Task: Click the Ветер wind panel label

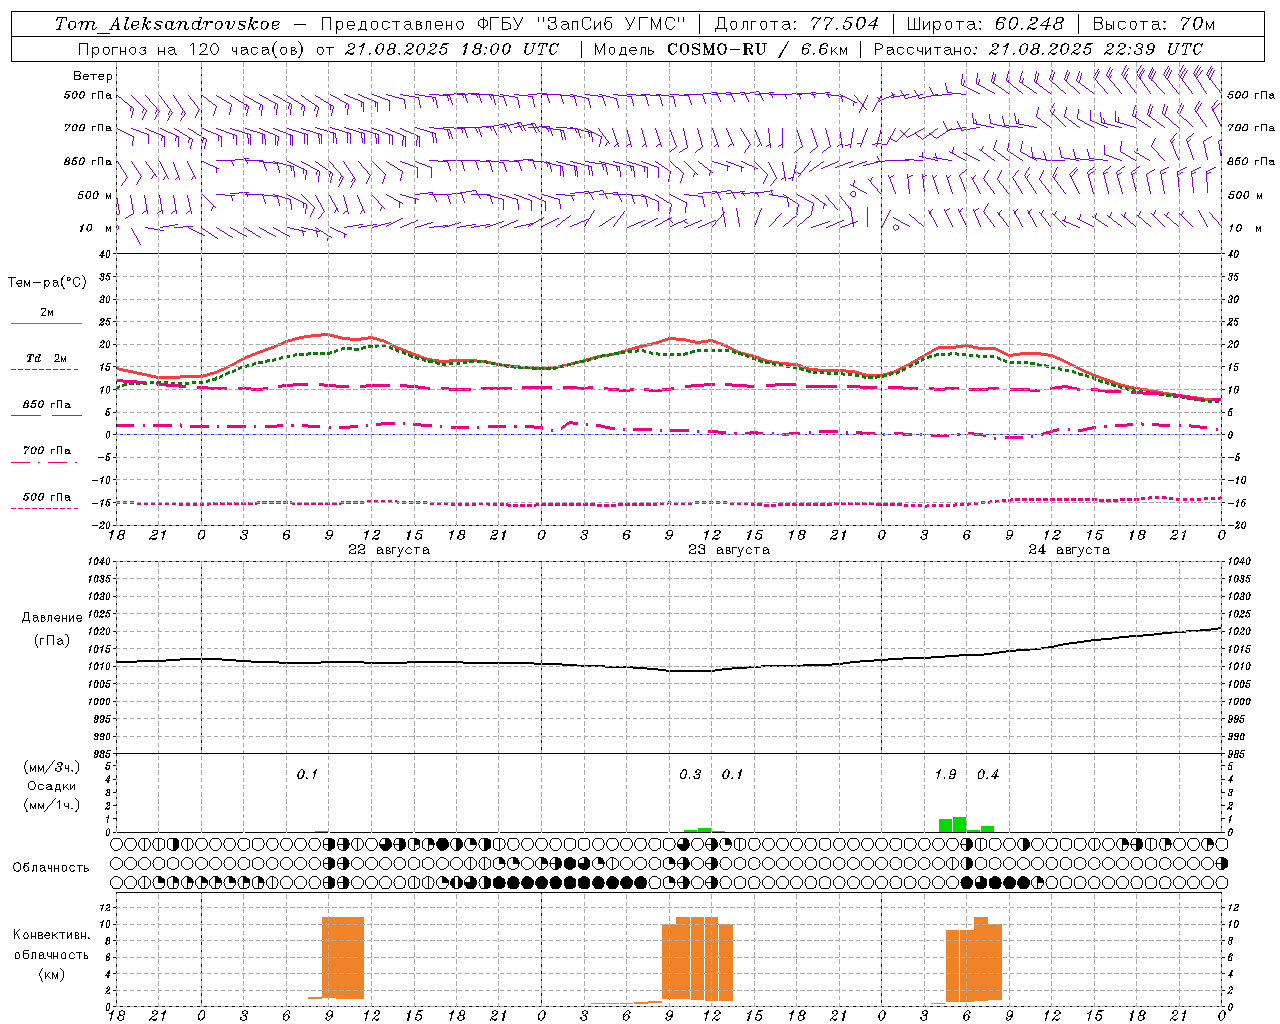Action: click(x=93, y=76)
